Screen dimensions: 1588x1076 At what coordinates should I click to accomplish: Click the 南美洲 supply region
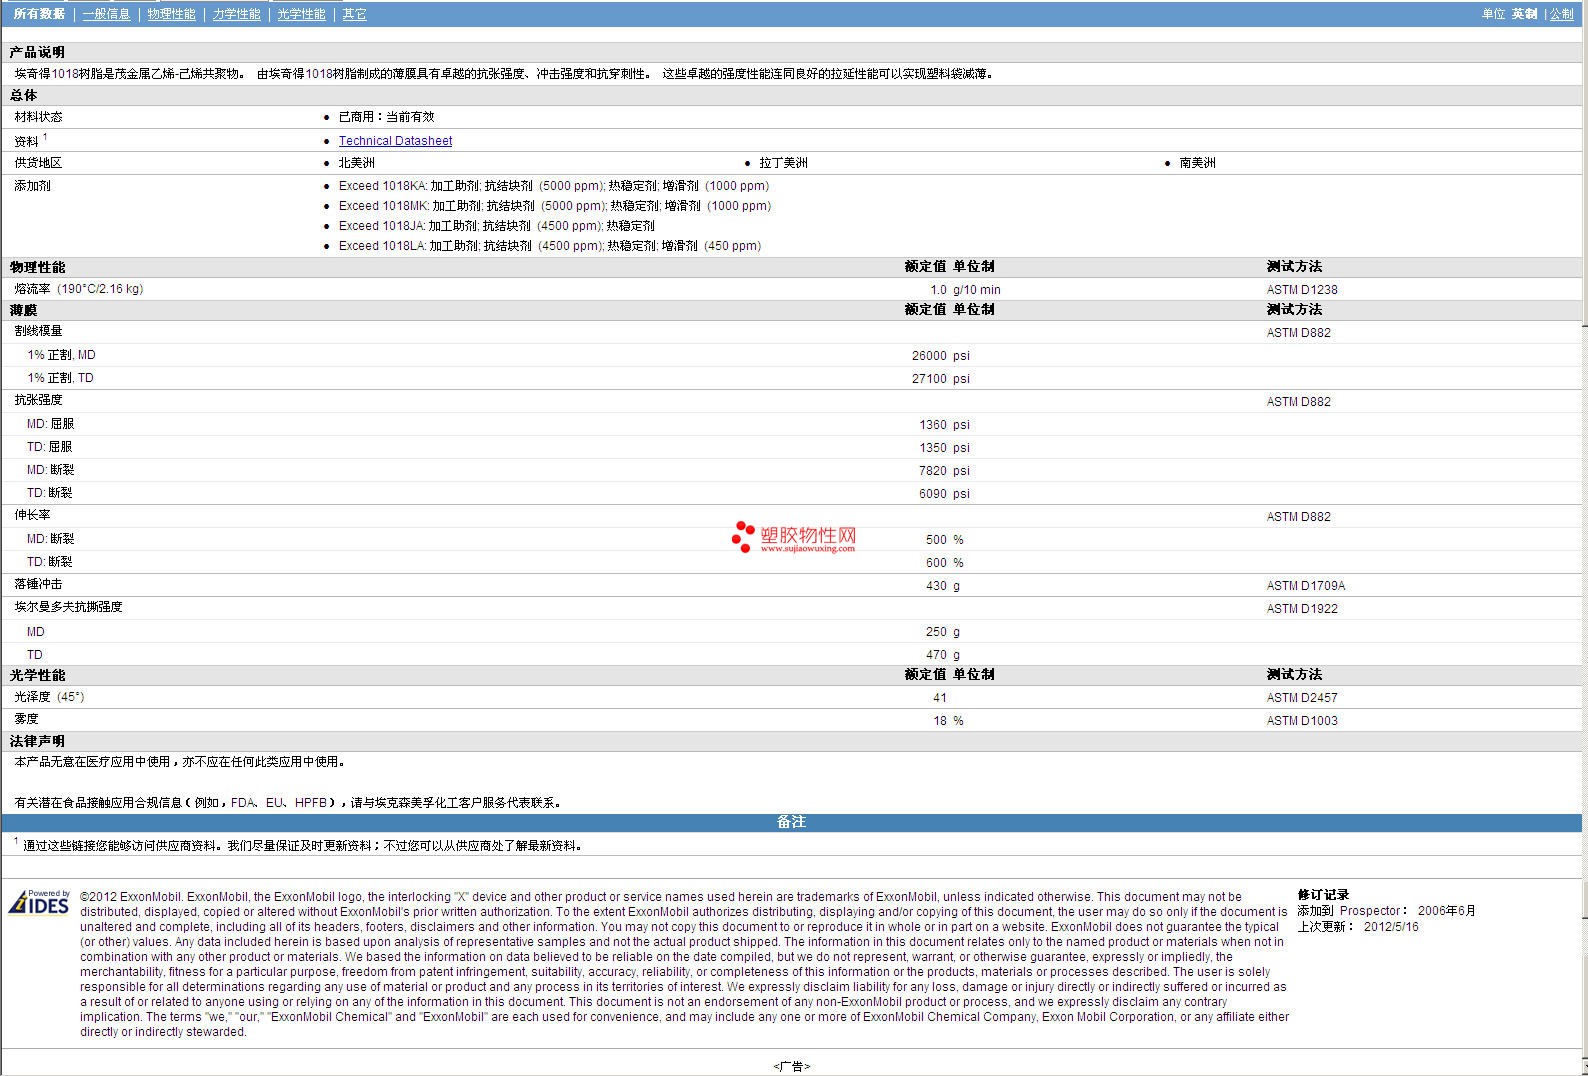coord(1198,163)
